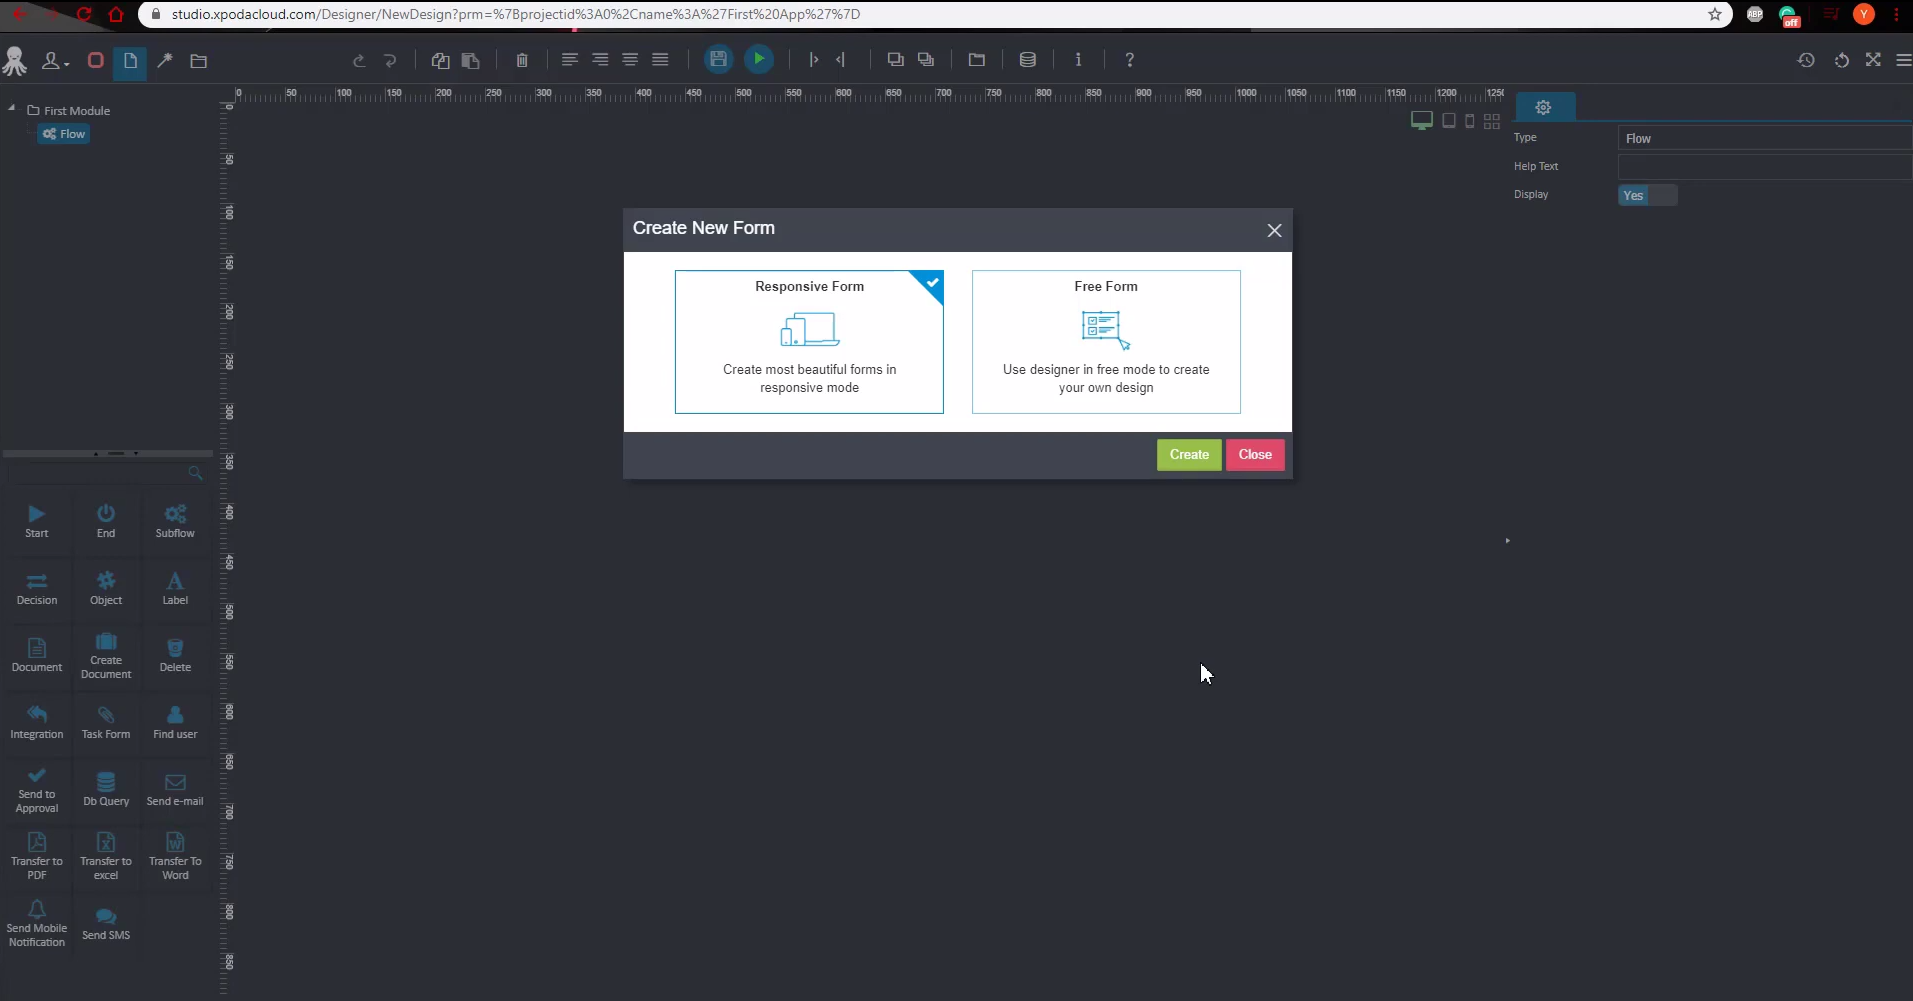Viewport: 1913px width, 1001px height.
Task: Click the send to back icon
Action: (x=926, y=60)
